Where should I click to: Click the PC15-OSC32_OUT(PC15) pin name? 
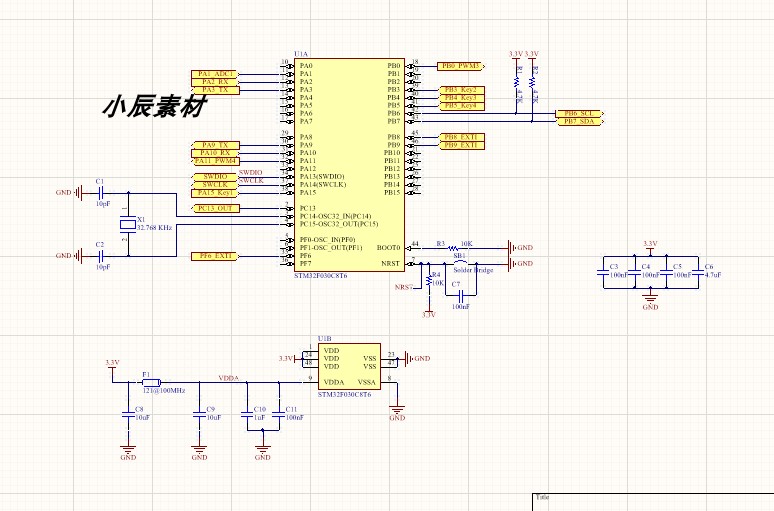coord(339,224)
